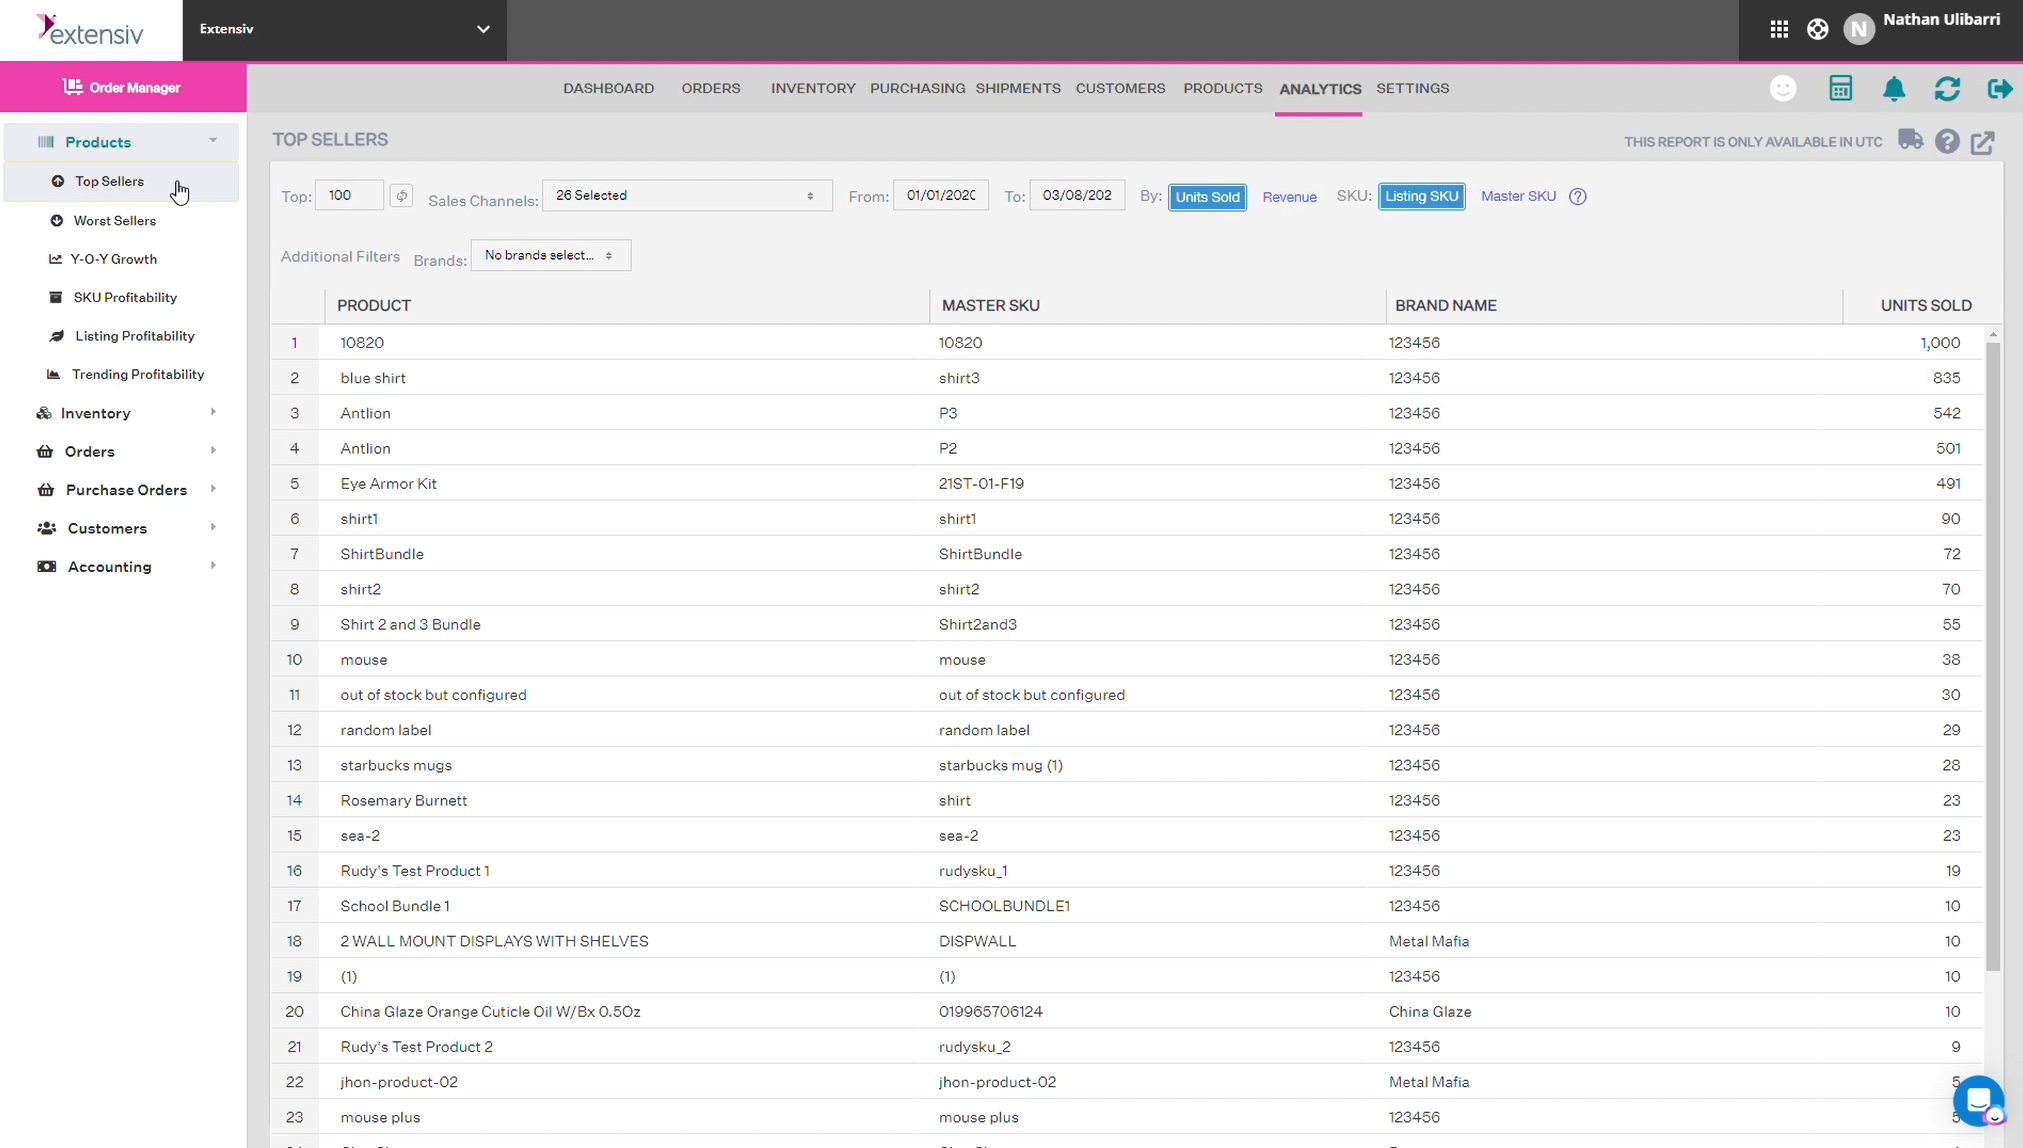Open the Worst Sellers report
2023x1148 pixels.
pyautogui.click(x=116, y=220)
